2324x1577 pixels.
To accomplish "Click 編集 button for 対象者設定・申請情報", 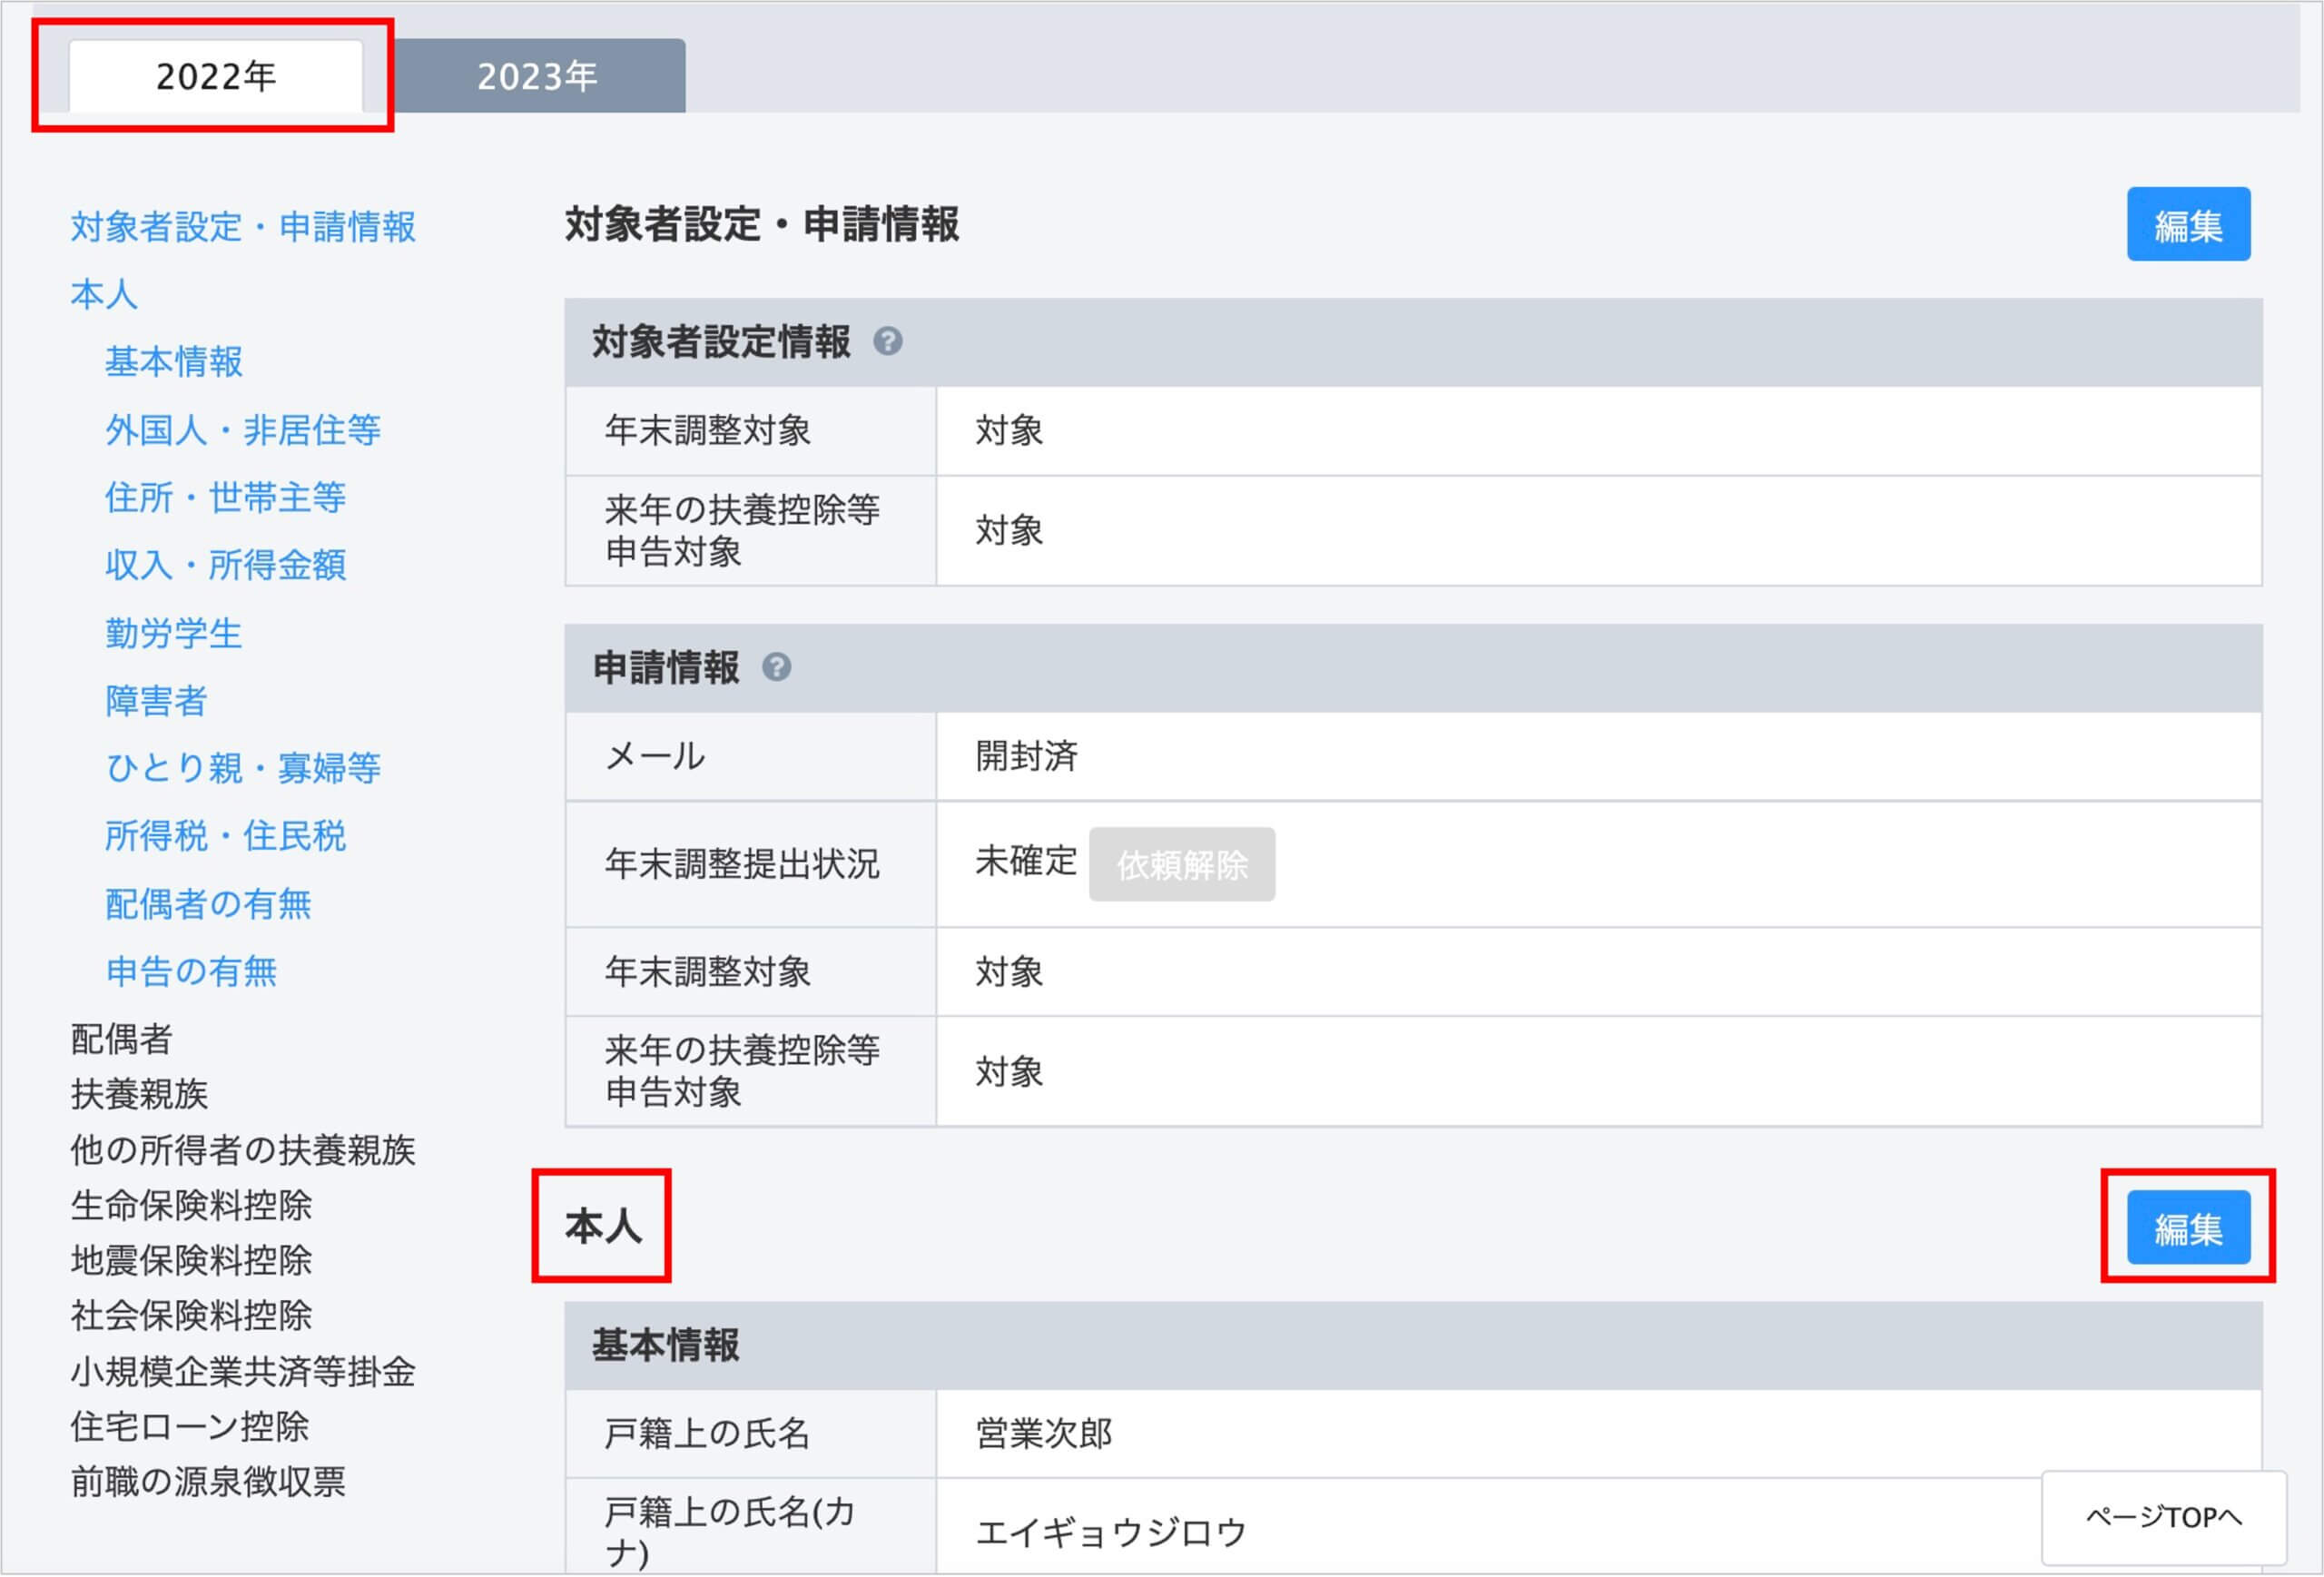I will click(2187, 225).
